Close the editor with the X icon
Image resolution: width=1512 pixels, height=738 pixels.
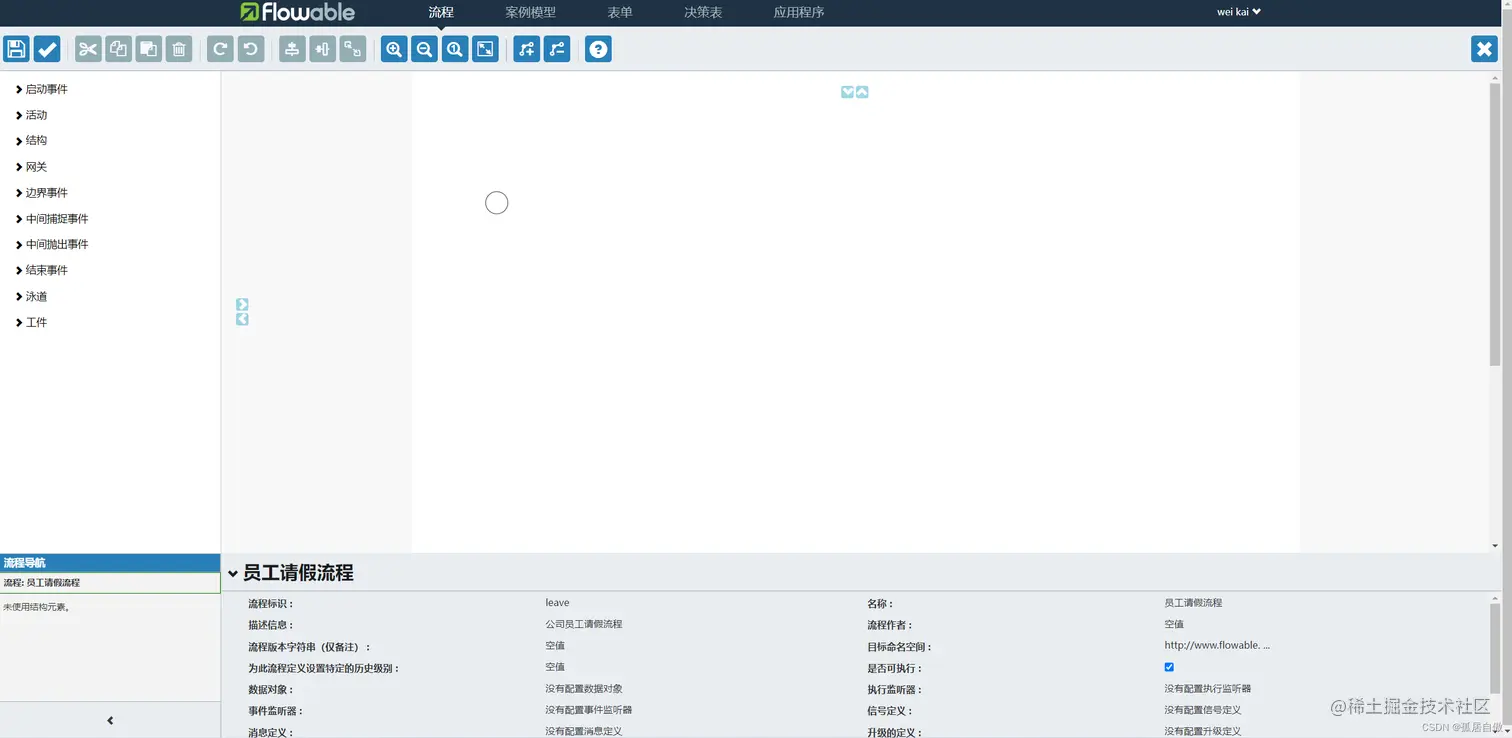tap(1485, 49)
